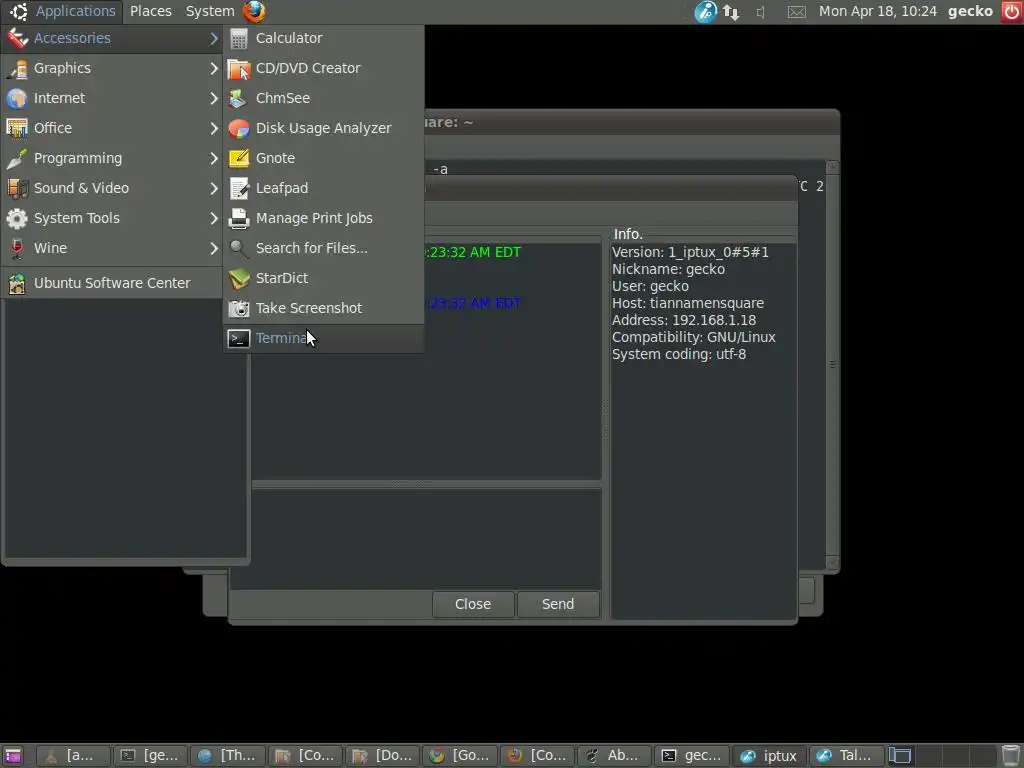Click the System Tools gear icon
1024x768 pixels.
coord(17,219)
